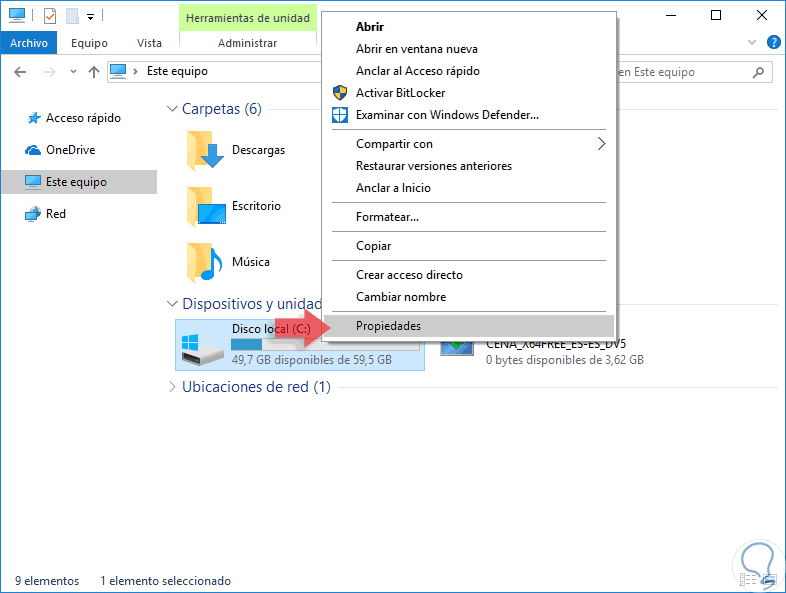Viewport: 786px width, 593px height.
Task: Click the Este equipo monitor icon in sidebar
Action: click(33, 182)
